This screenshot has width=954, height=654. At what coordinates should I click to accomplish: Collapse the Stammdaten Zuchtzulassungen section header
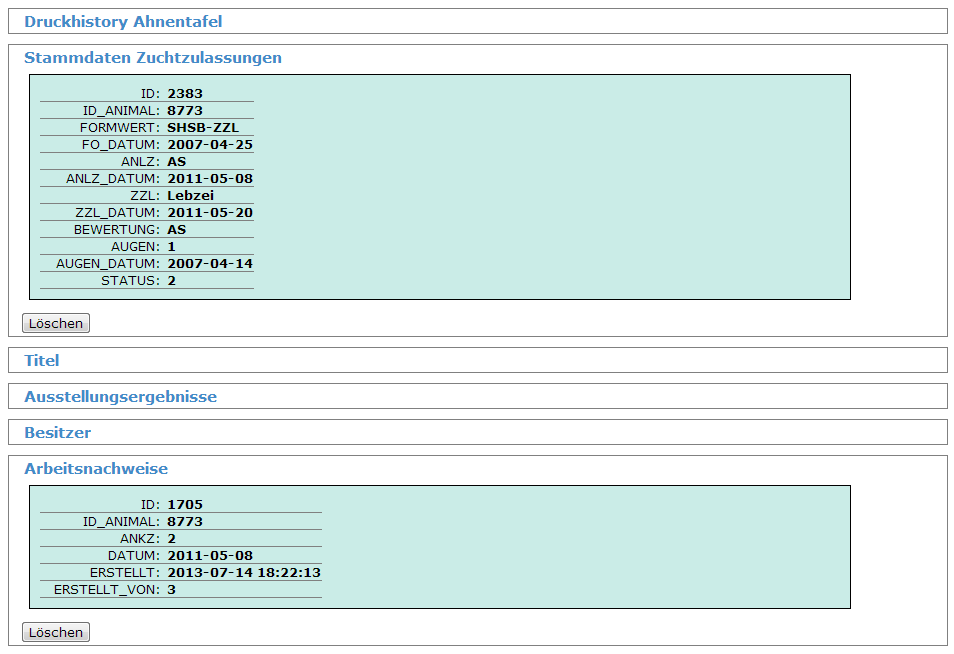tap(153, 58)
